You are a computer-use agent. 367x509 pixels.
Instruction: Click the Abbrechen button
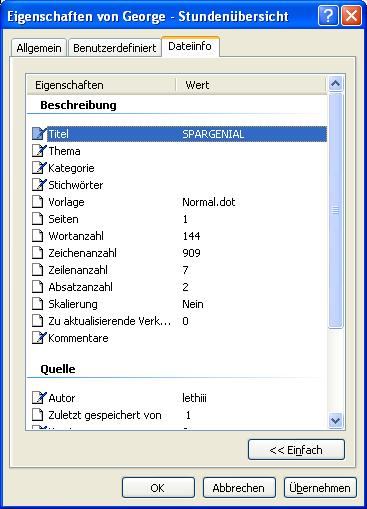[x=239, y=488]
